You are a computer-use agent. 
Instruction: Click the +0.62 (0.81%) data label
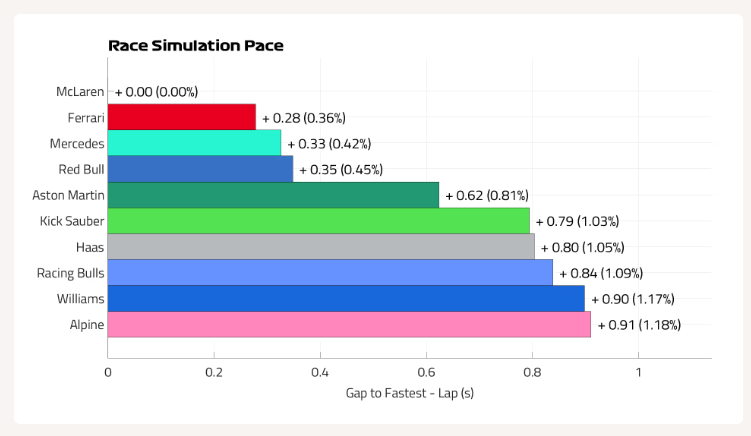point(487,195)
